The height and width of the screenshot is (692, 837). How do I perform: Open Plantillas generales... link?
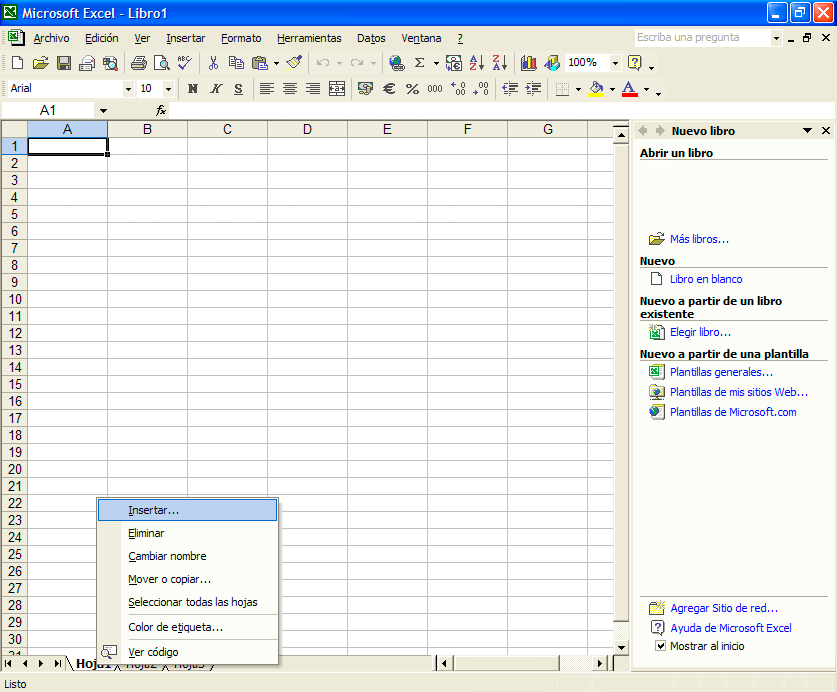tap(721, 372)
